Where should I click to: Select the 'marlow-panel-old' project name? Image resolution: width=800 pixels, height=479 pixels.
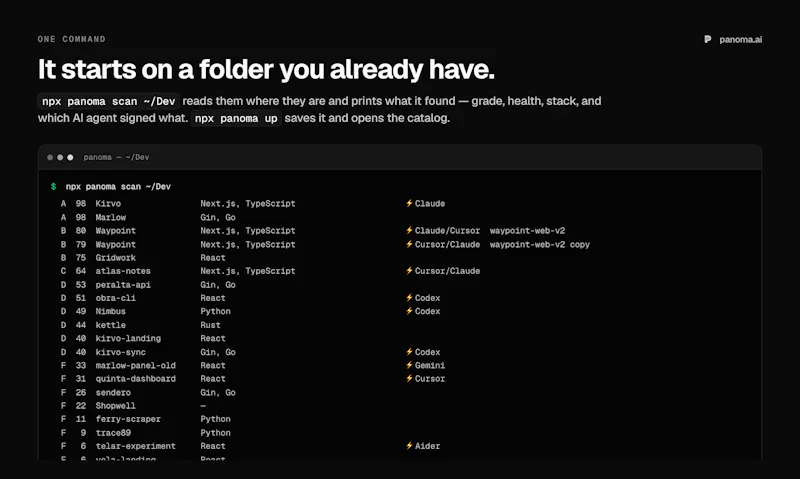pyautogui.click(x=136, y=365)
